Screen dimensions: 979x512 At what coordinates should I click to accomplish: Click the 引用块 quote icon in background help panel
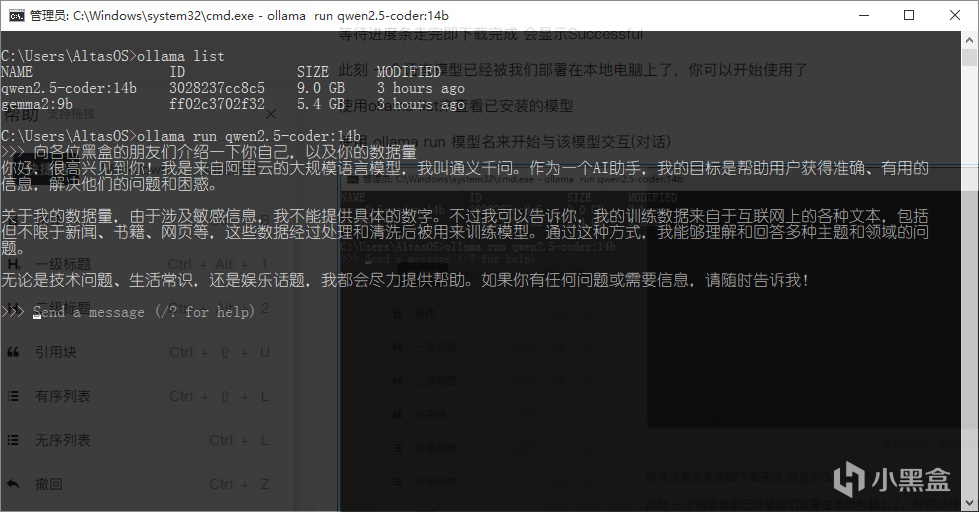pos(13,352)
